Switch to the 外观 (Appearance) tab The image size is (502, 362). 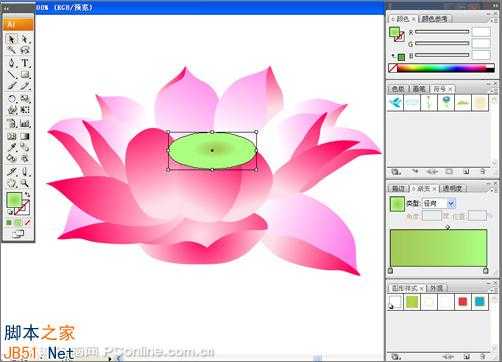point(437,288)
